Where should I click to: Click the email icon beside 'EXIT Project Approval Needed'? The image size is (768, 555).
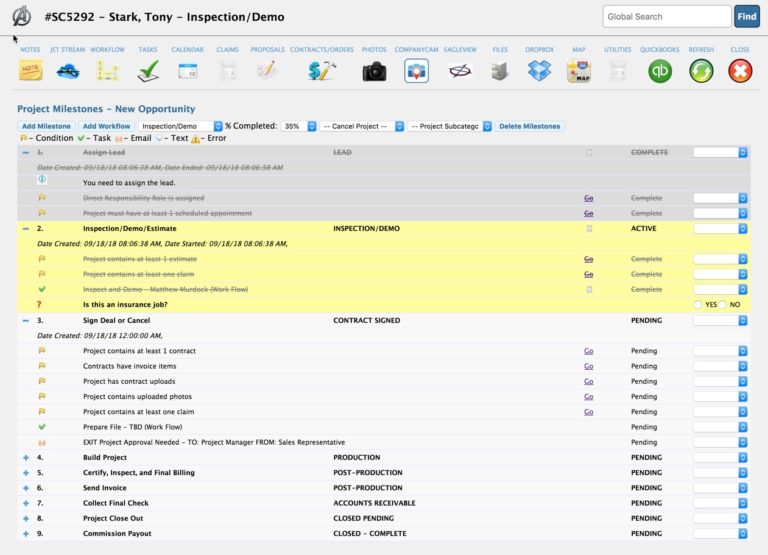[x=42, y=442]
